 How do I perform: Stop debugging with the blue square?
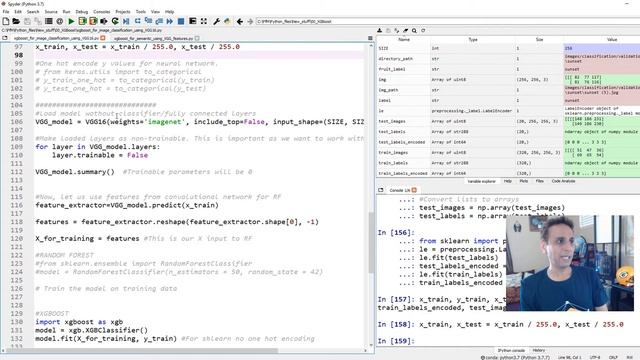tap(181, 21)
